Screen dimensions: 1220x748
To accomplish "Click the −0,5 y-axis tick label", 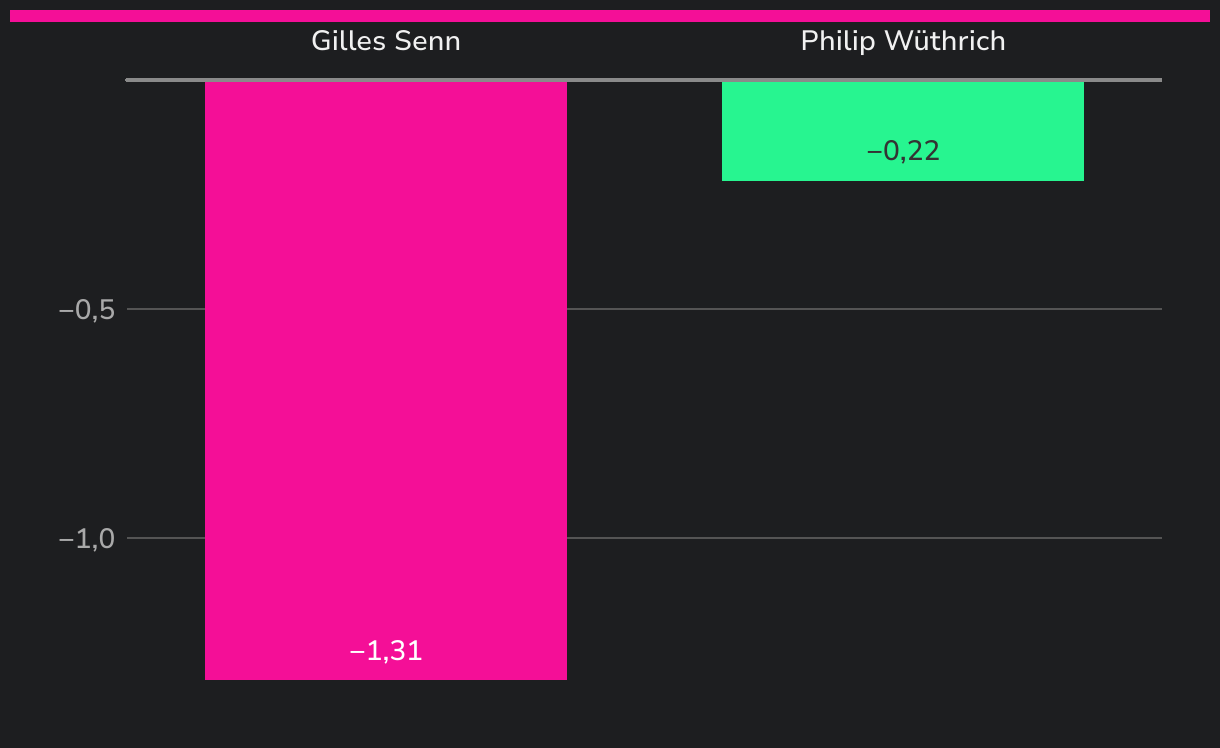I will [87, 310].
